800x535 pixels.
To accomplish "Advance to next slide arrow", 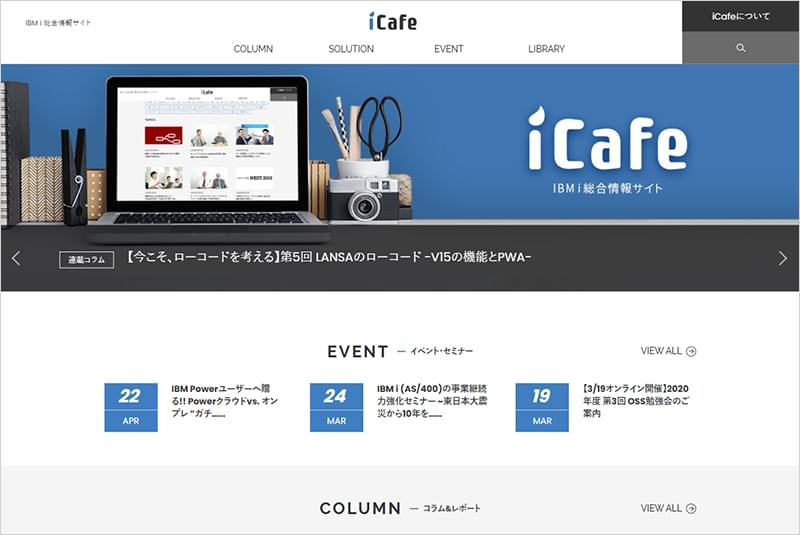I will point(783,258).
